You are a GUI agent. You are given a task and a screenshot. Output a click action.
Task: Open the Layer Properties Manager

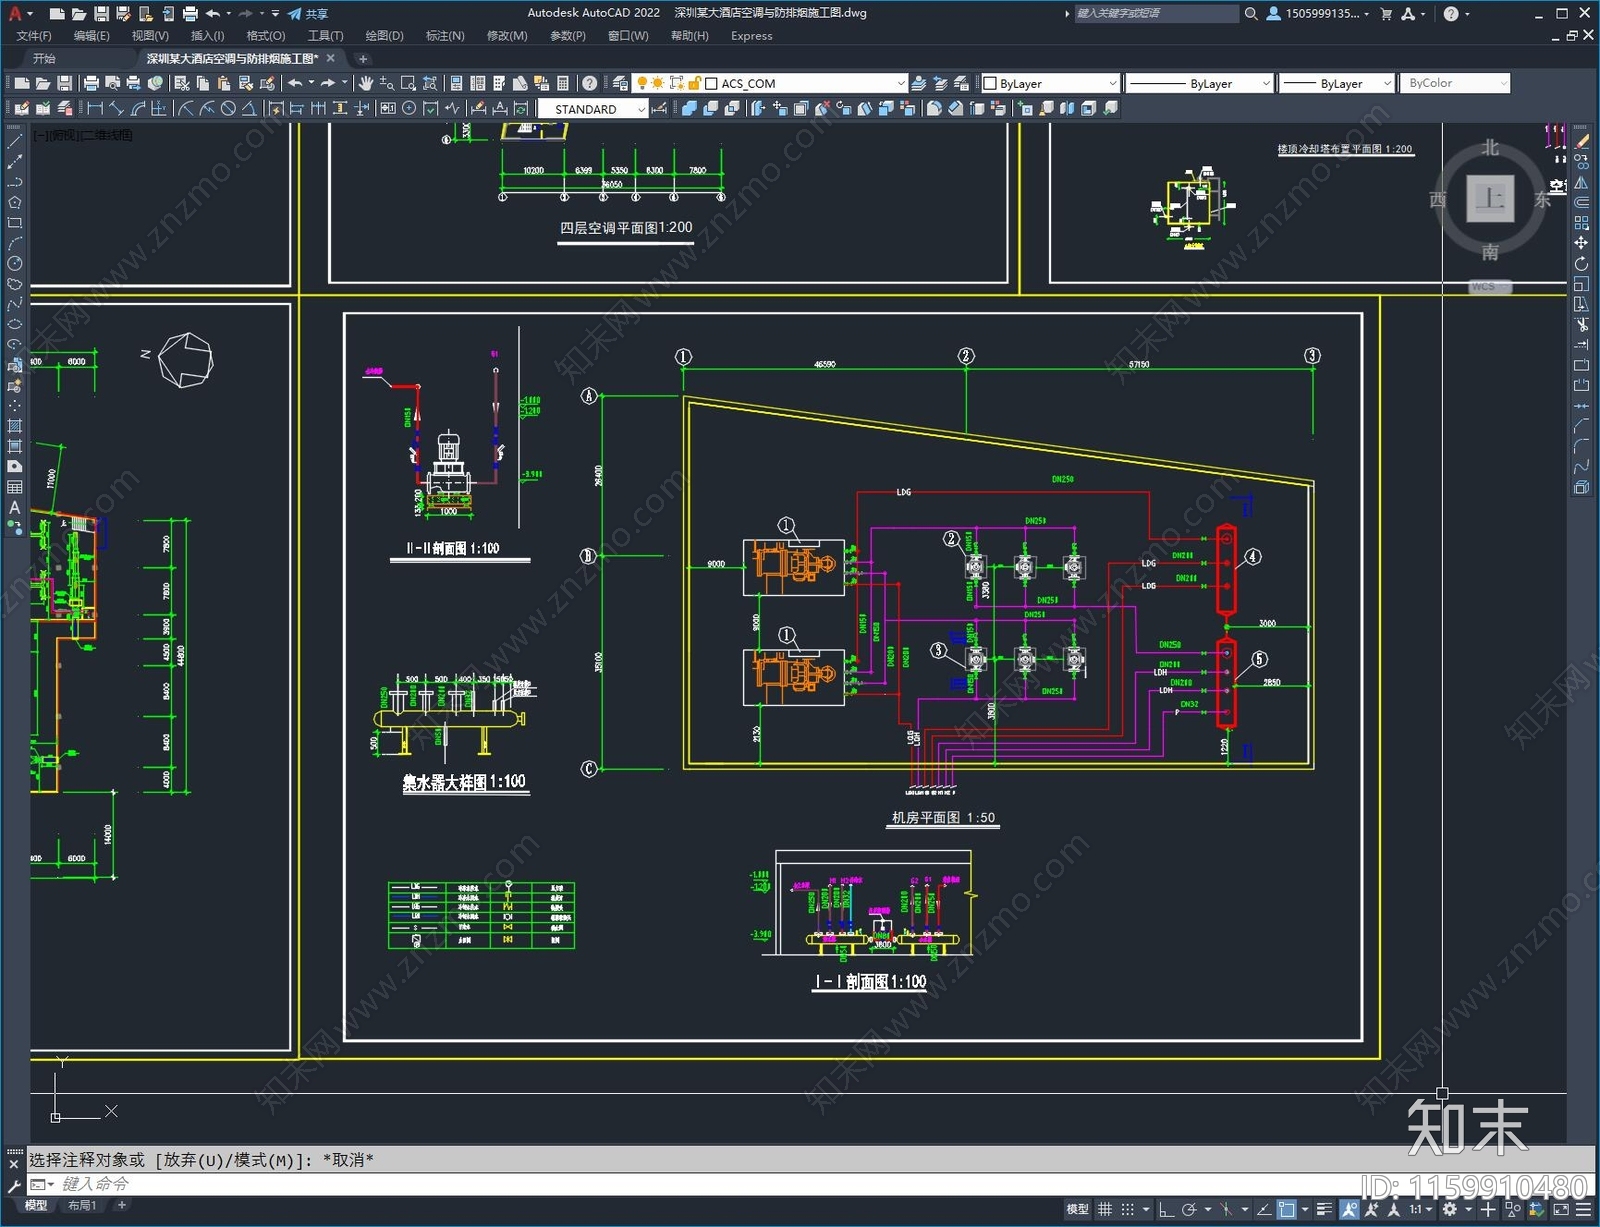[620, 83]
